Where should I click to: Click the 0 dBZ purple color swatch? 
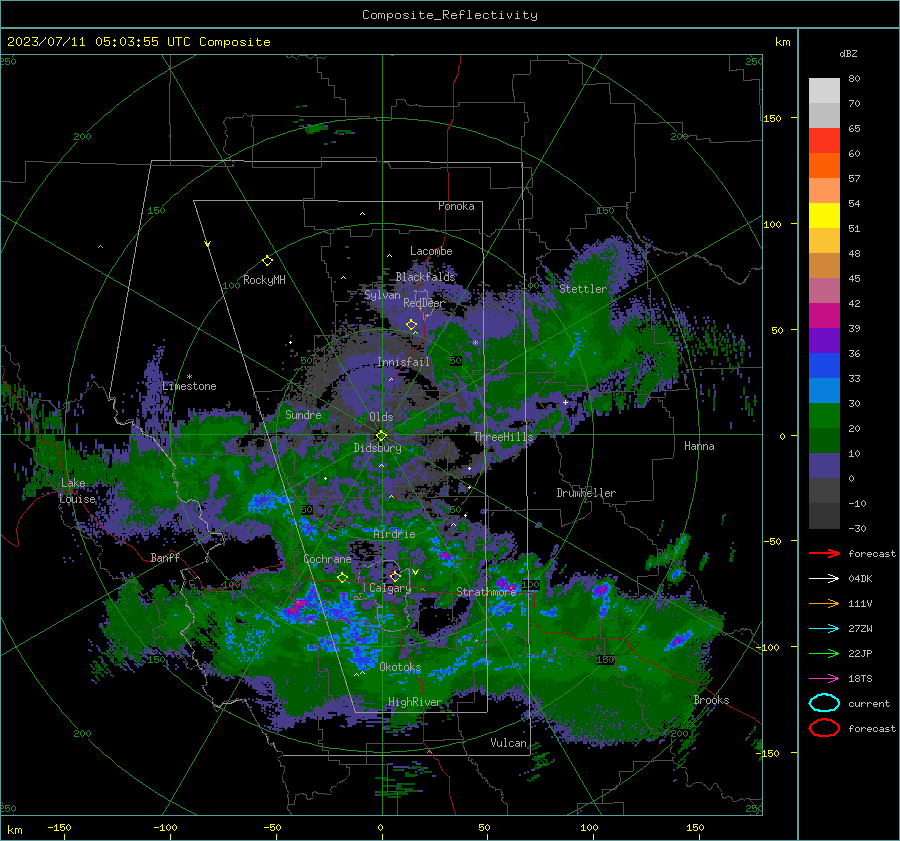(824, 466)
